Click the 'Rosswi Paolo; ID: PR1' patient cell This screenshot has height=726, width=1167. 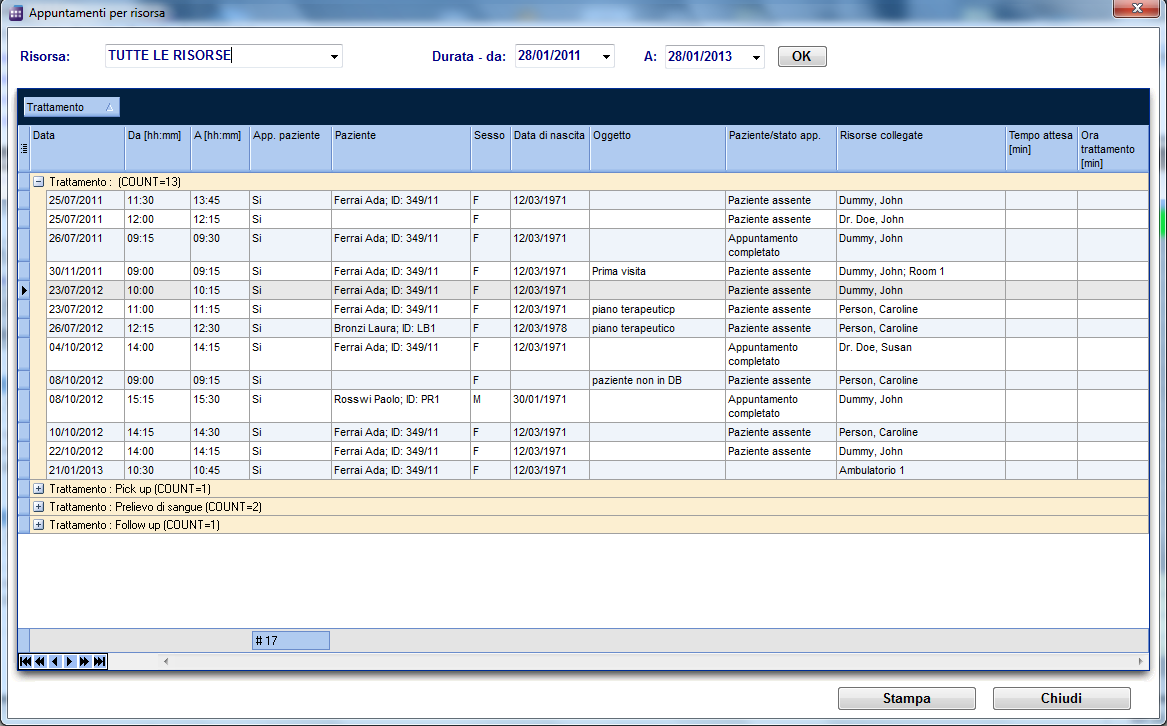[401, 407]
